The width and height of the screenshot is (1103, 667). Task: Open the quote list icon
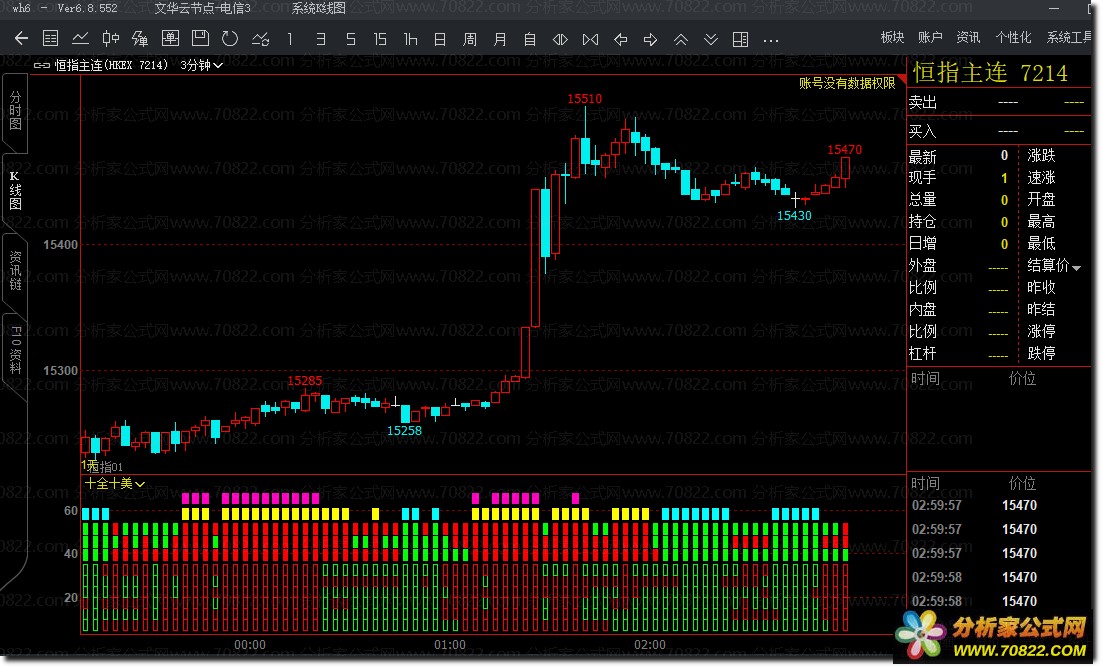(51, 39)
